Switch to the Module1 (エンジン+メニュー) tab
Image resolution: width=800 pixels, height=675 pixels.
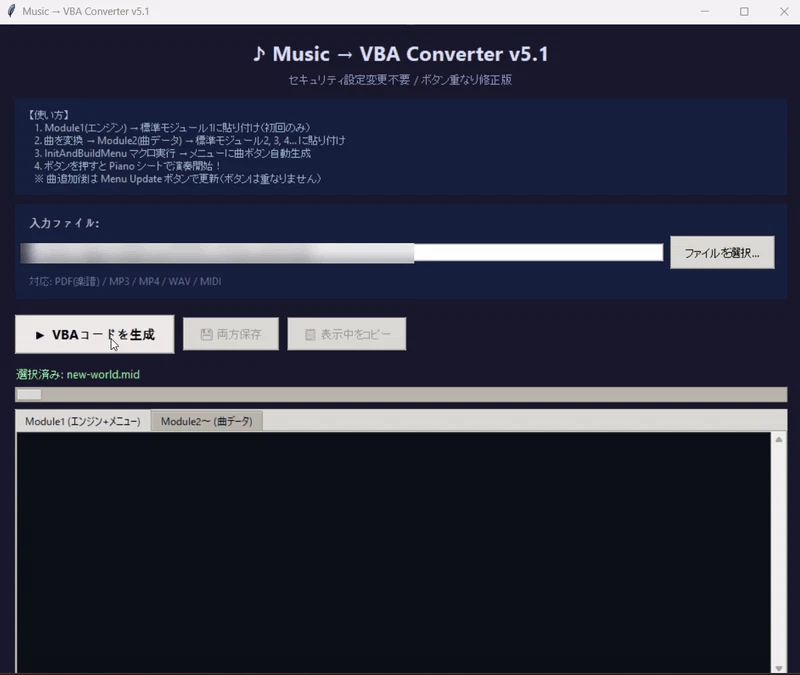pos(83,421)
